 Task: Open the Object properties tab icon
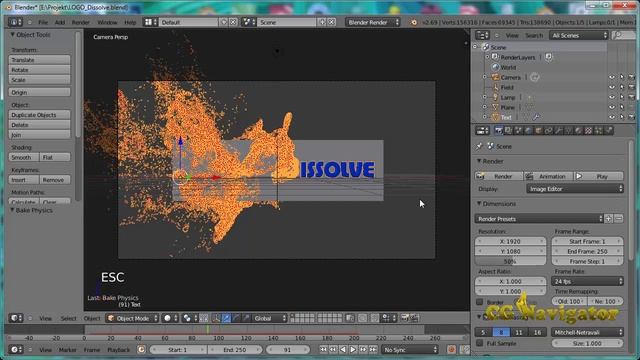(538, 131)
